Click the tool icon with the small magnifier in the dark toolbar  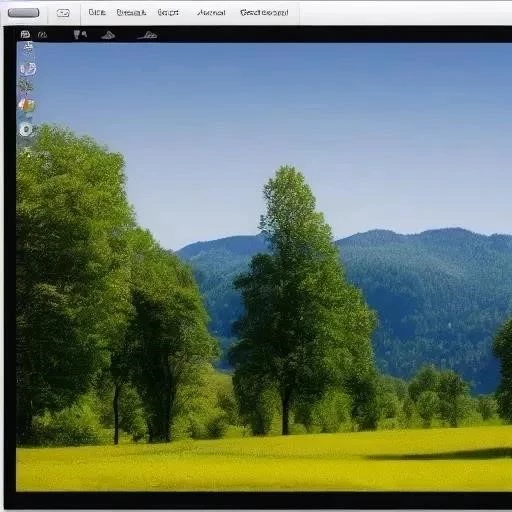click(80, 34)
